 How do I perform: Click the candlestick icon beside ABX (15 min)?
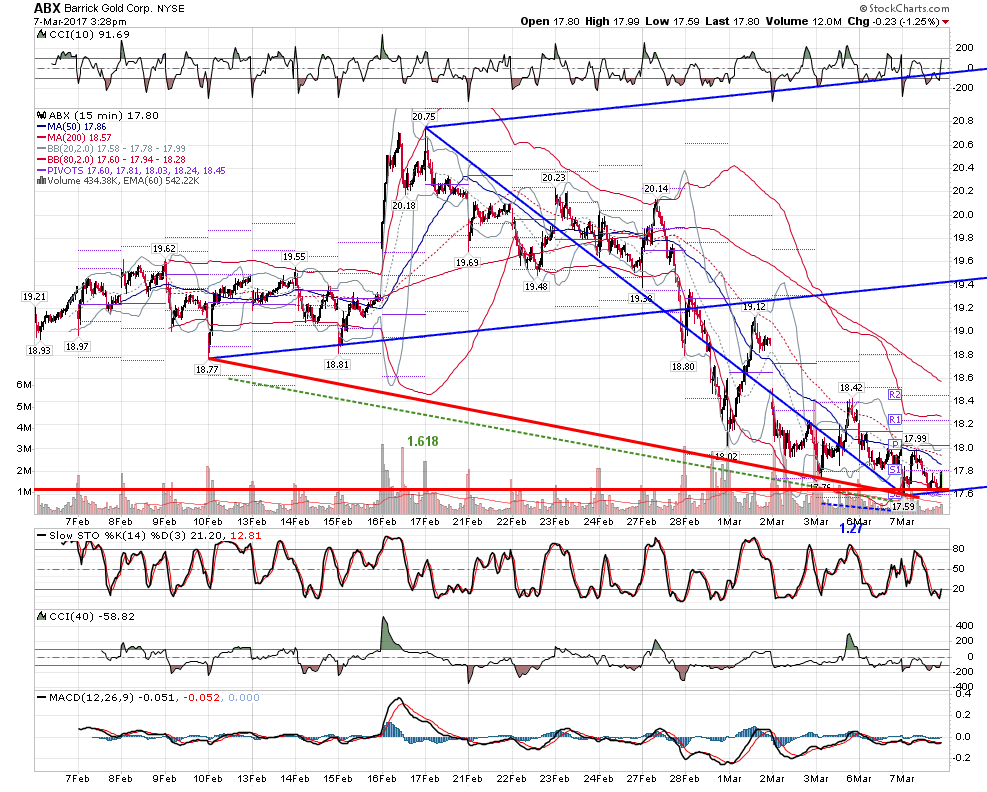(42, 115)
